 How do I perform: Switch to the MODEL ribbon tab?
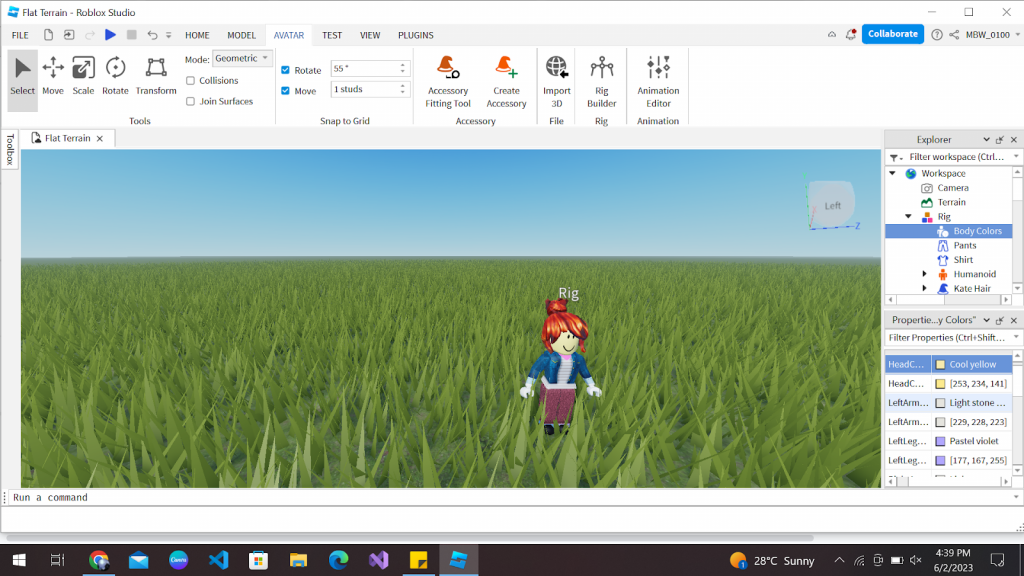pyautogui.click(x=241, y=35)
